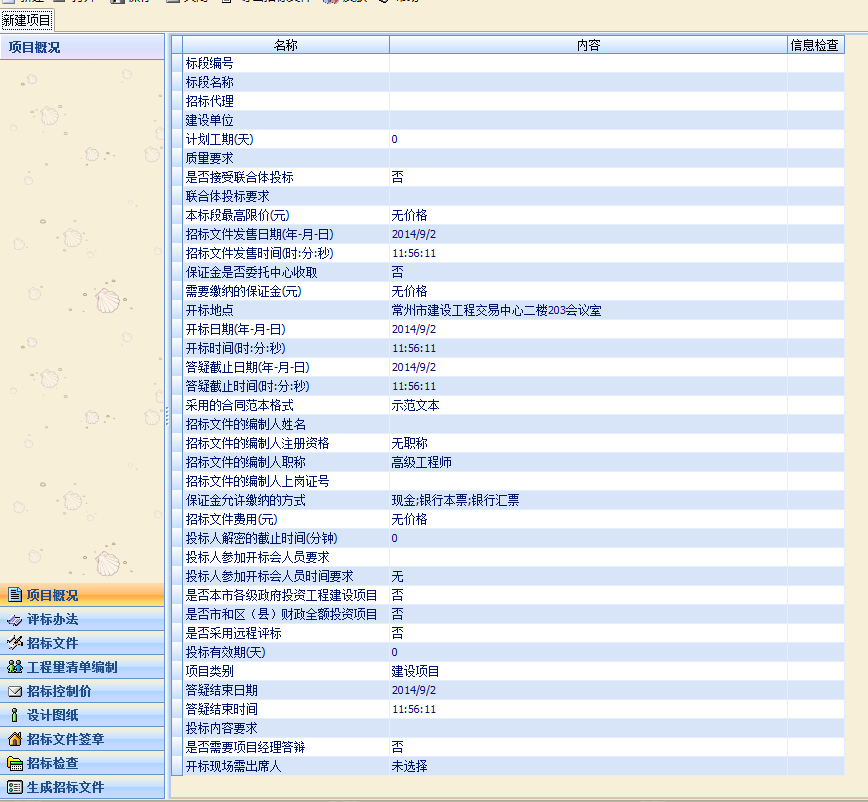The height and width of the screenshot is (802, 868).
Task: Open 招标检查 via its folder icon
Action: point(14,763)
